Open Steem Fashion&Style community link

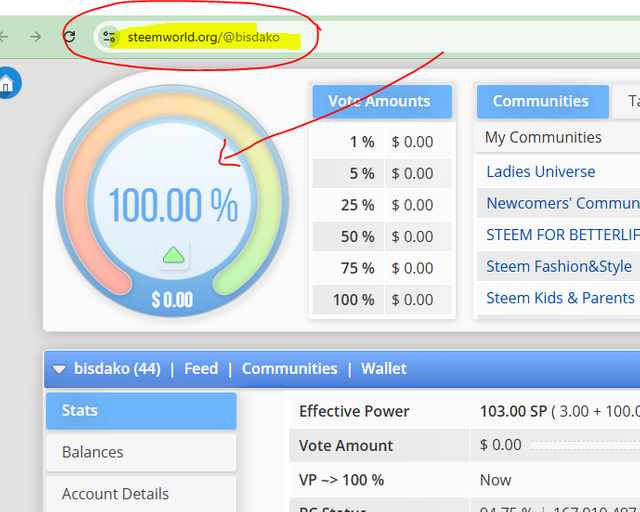tap(559, 266)
